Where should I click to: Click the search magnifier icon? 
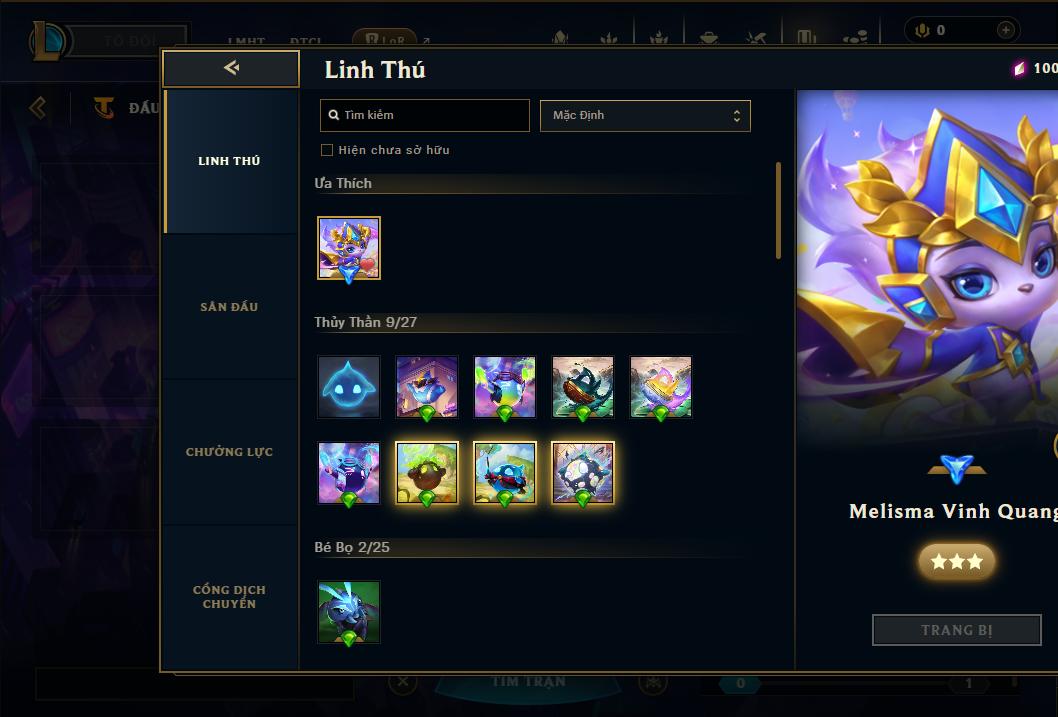click(x=333, y=115)
